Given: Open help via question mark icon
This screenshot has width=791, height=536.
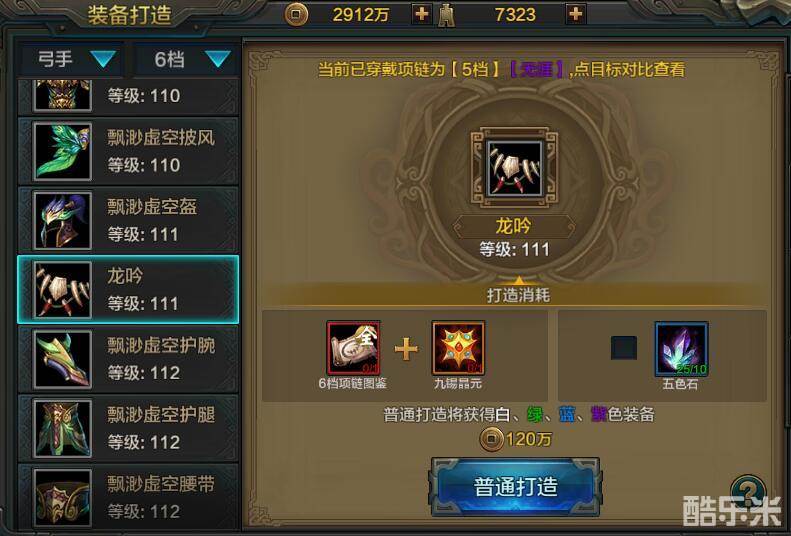Looking at the screenshot, I should point(748,491).
